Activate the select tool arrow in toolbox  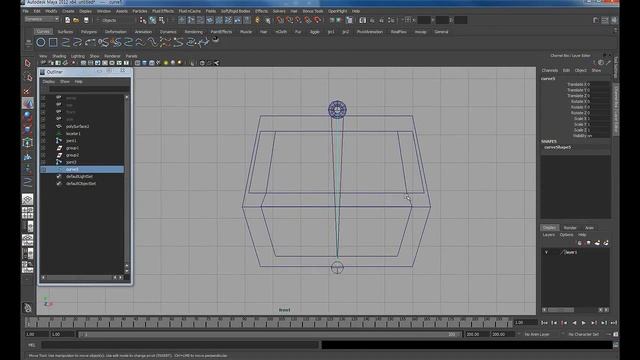click(x=28, y=63)
